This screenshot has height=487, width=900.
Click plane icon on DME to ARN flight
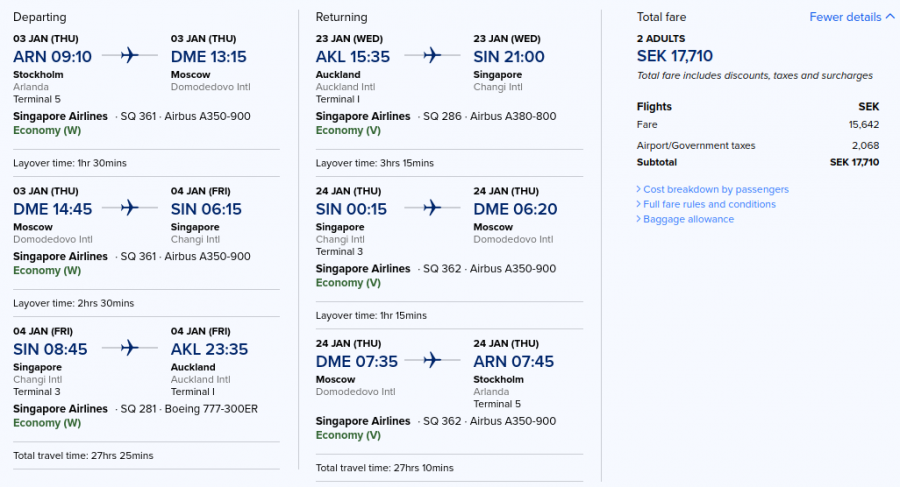pyautogui.click(x=432, y=360)
